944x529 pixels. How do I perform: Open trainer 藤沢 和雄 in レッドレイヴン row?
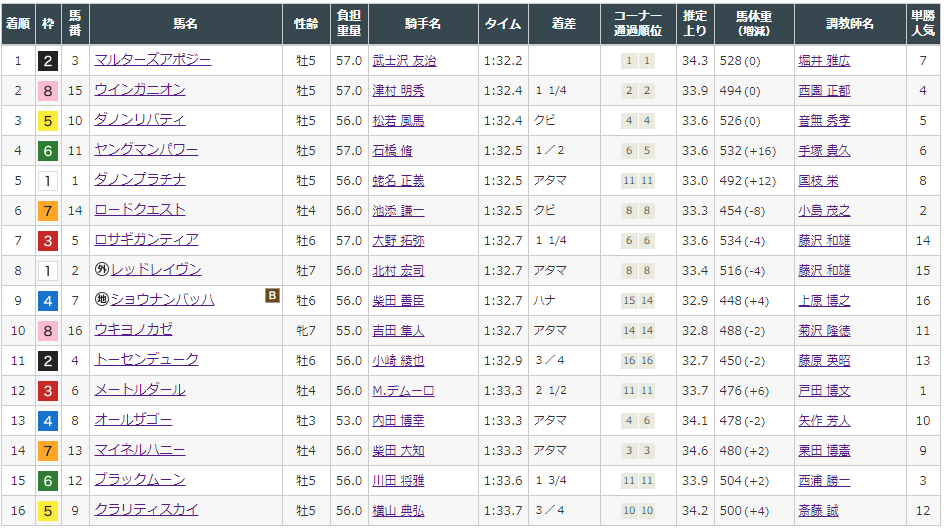pos(824,271)
